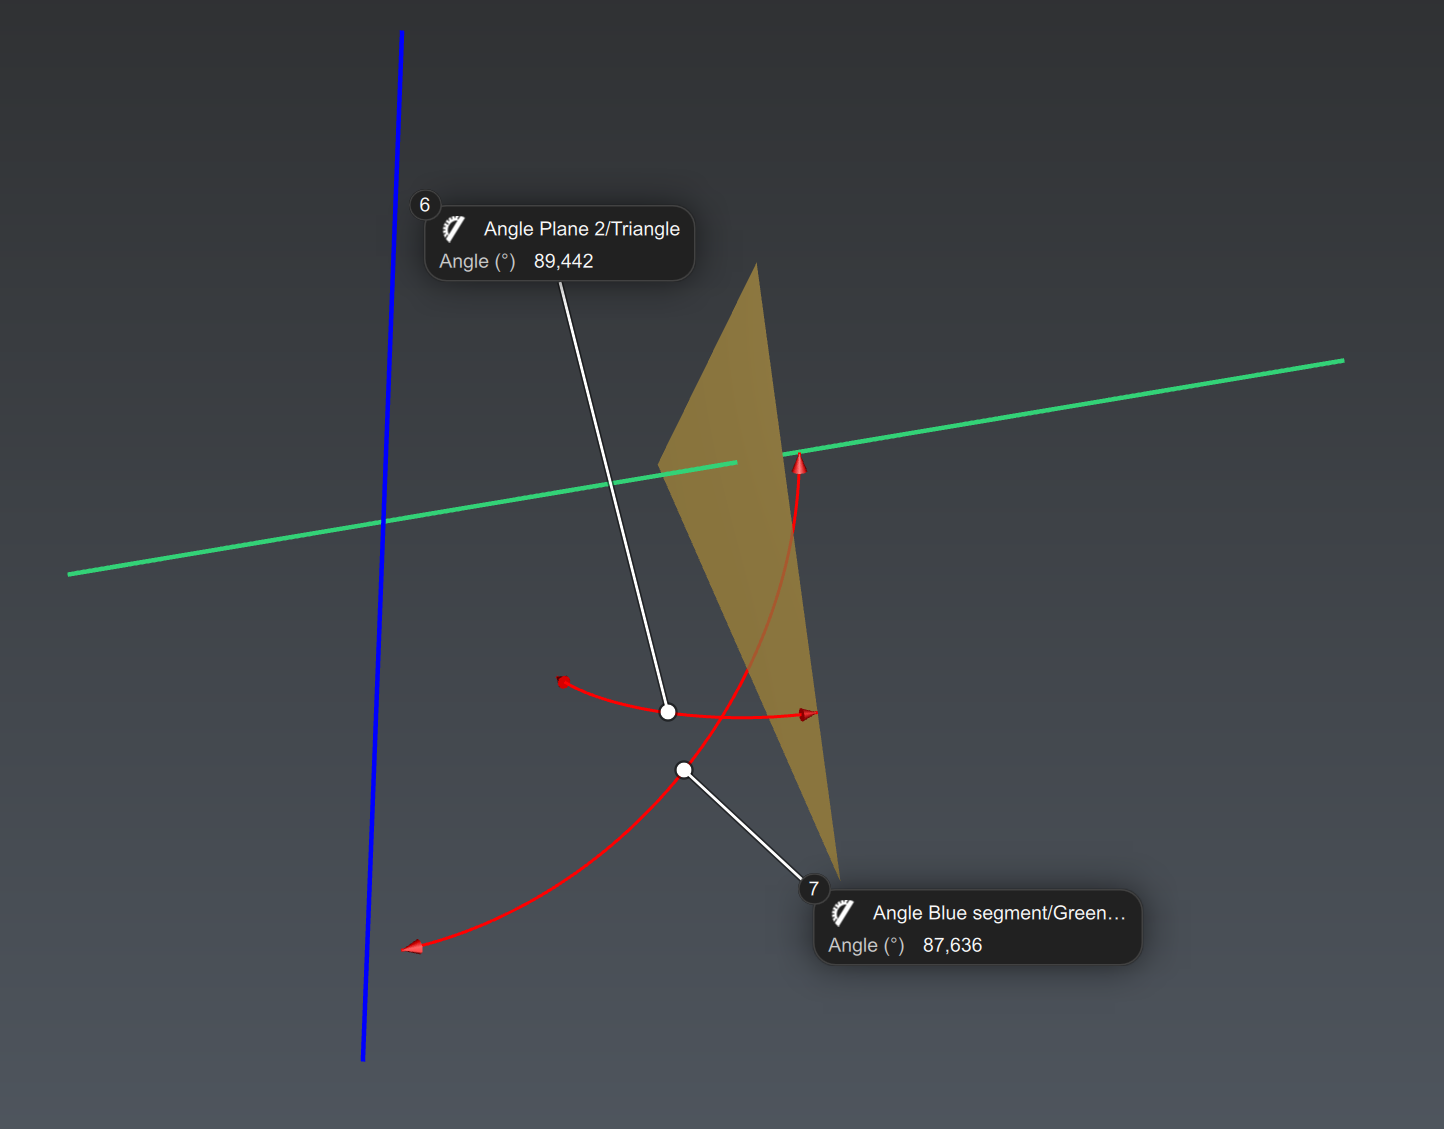Click the 89,442 angle value
Screen dimensions: 1444x1129
pyautogui.click(x=563, y=261)
